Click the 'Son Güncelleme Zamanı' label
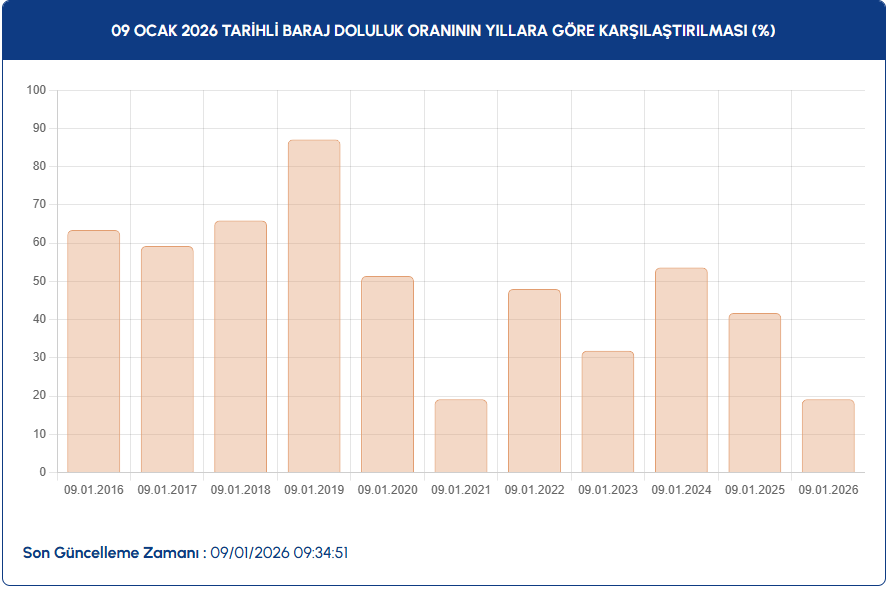Screen dimensions: 890x591 [x=110, y=552]
